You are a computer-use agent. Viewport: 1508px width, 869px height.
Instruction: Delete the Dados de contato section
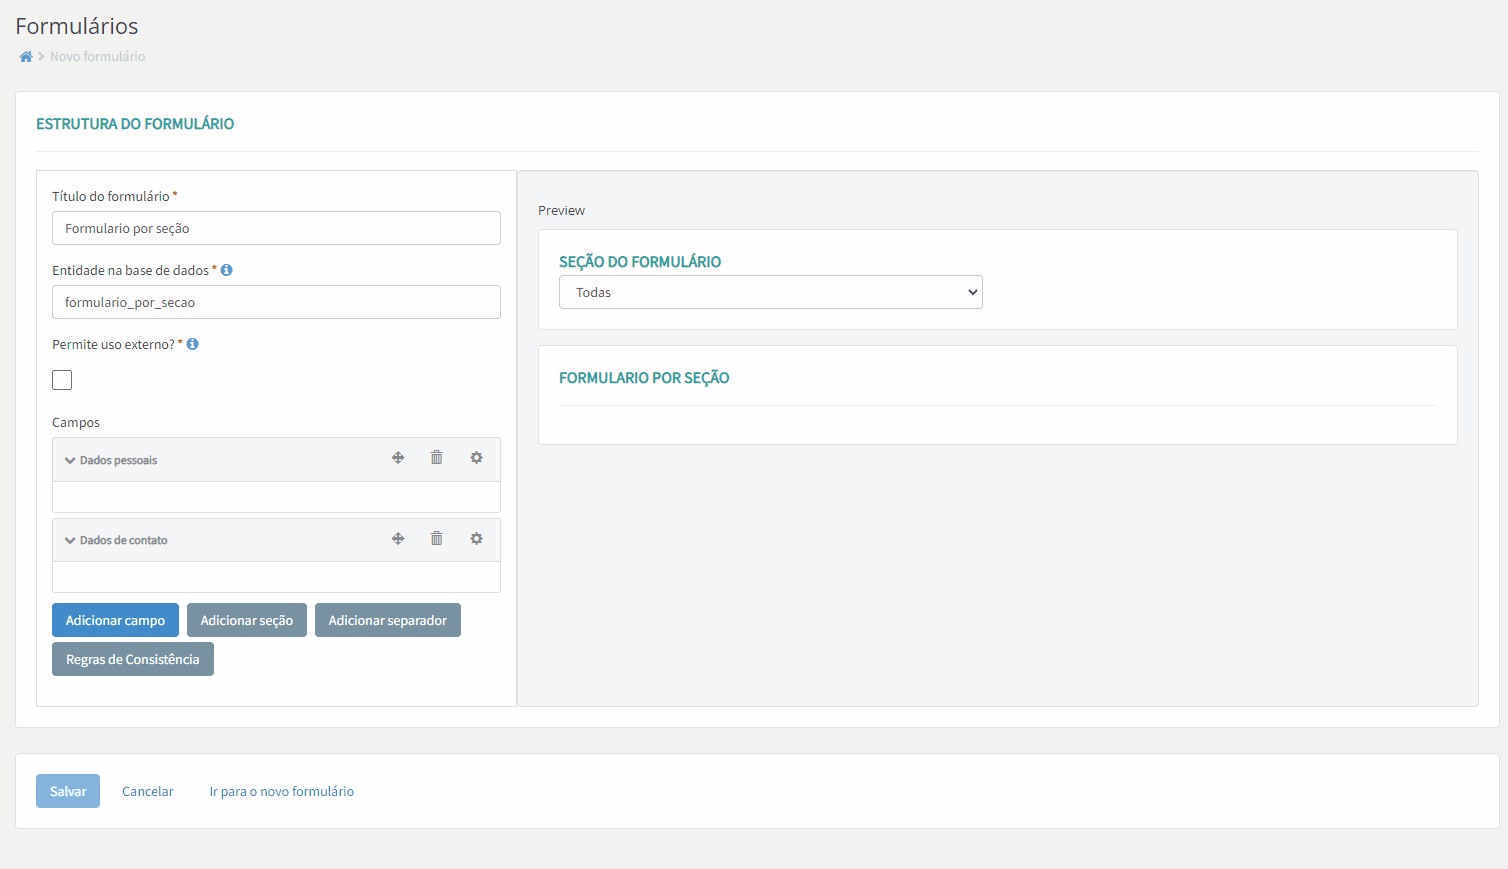click(437, 539)
